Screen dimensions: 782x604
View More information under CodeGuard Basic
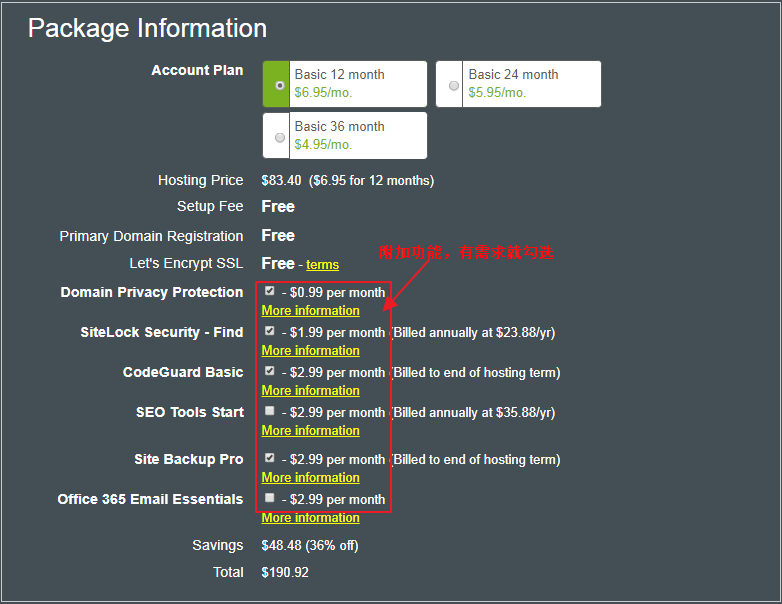pyautogui.click(x=310, y=391)
